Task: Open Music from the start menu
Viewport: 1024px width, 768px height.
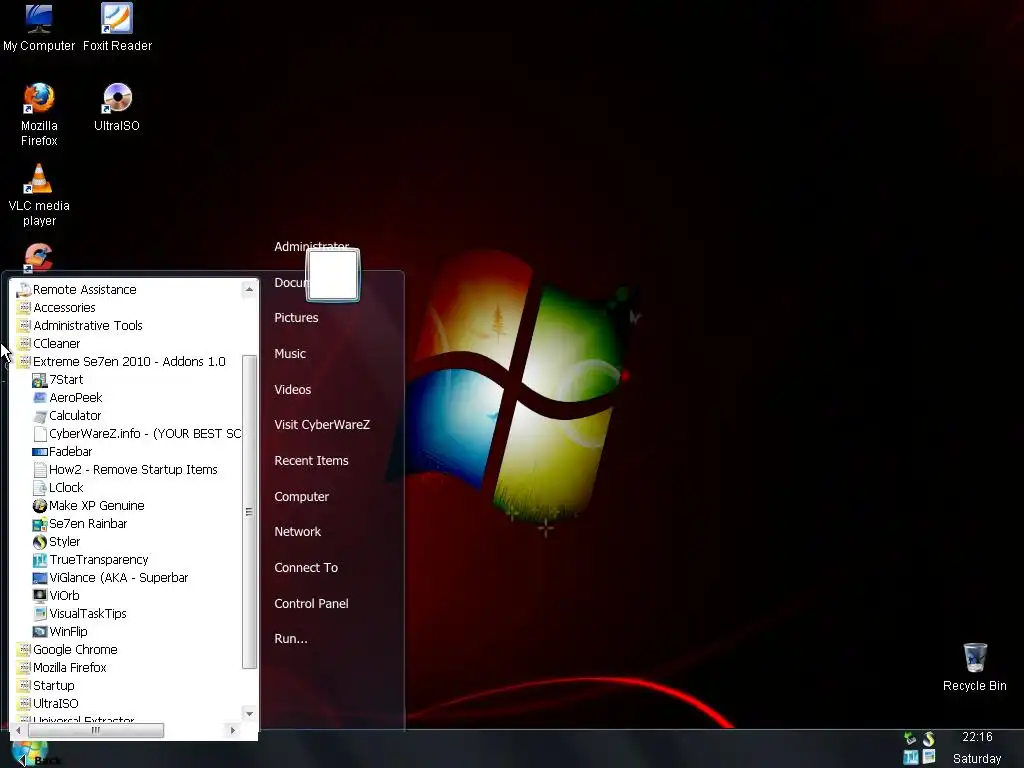Action: click(x=290, y=353)
